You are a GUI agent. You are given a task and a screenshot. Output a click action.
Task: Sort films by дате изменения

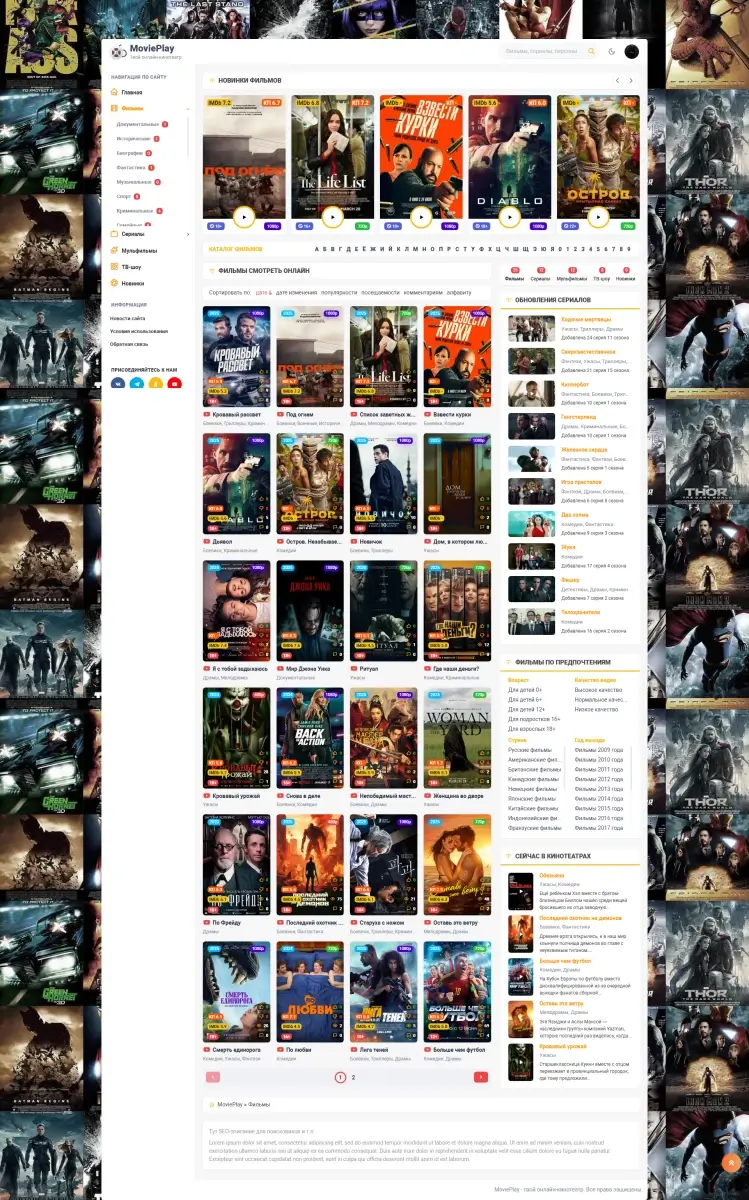pos(296,292)
